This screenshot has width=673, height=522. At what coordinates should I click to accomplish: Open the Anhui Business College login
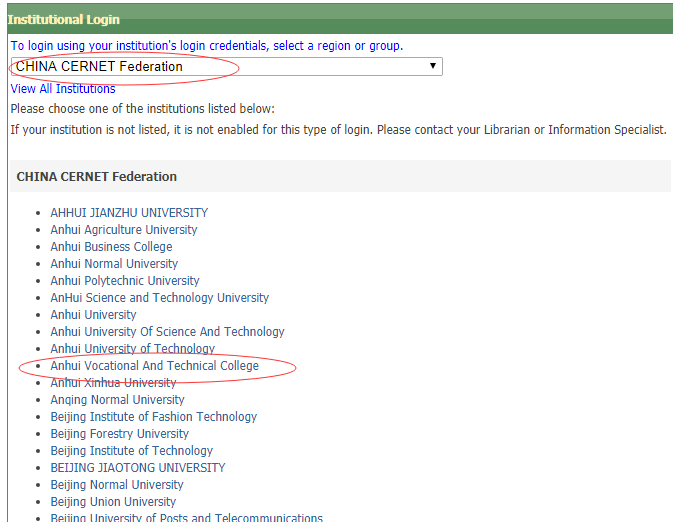click(x=111, y=247)
